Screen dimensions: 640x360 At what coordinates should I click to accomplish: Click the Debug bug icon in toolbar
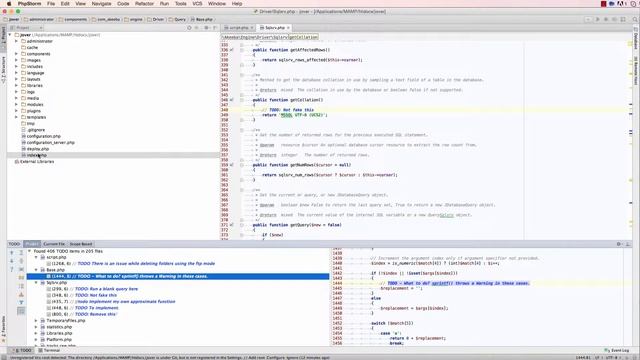606,19
